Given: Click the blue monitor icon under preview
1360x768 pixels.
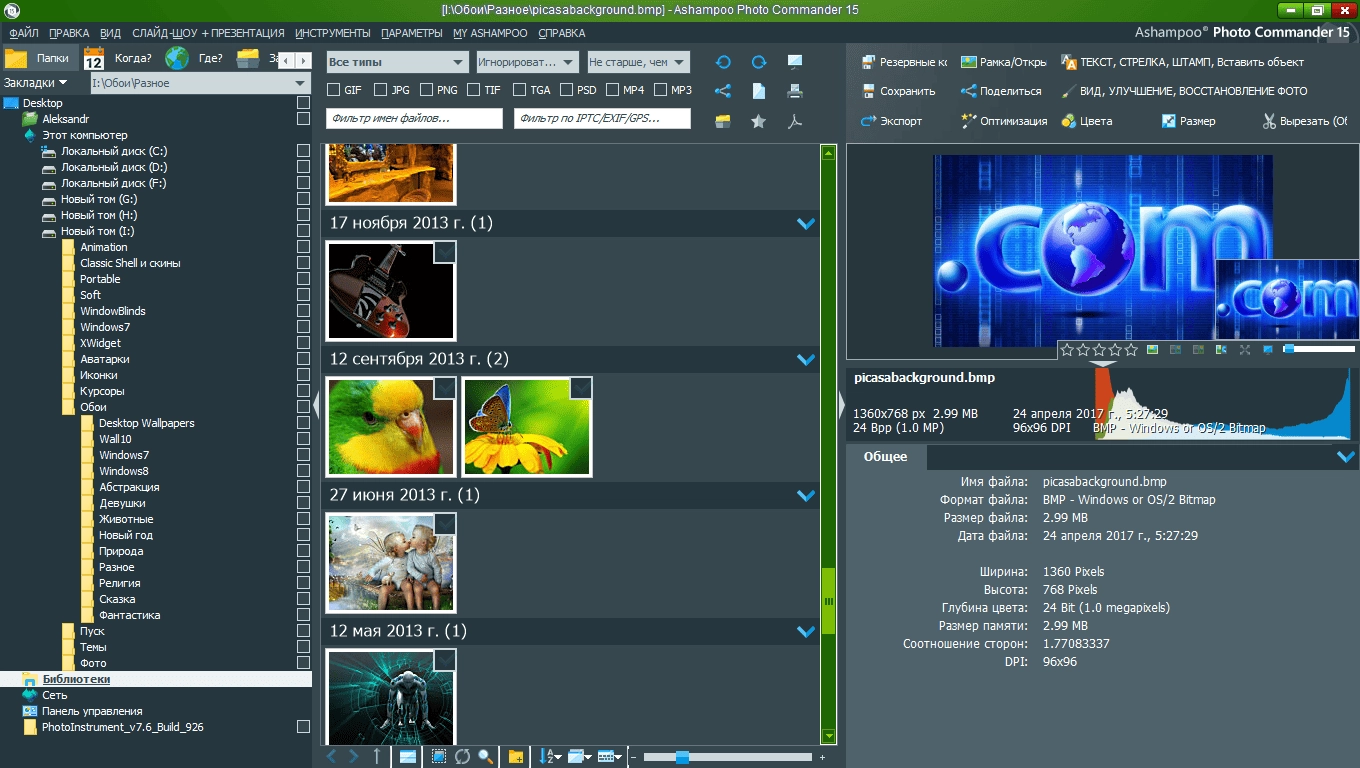Looking at the screenshot, I should point(1268,350).
